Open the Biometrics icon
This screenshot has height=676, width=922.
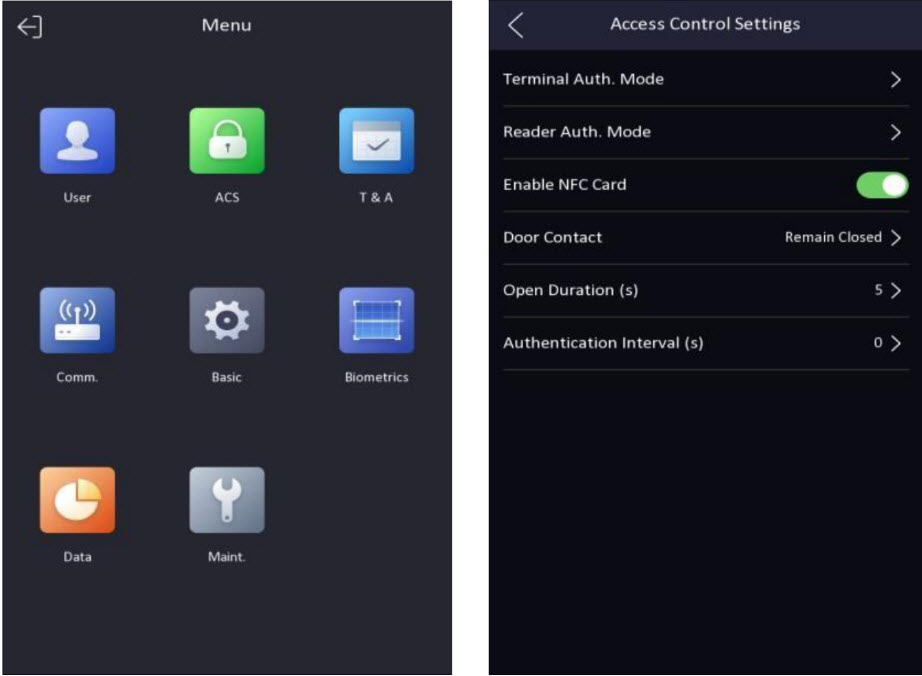[x=376, y=320]
